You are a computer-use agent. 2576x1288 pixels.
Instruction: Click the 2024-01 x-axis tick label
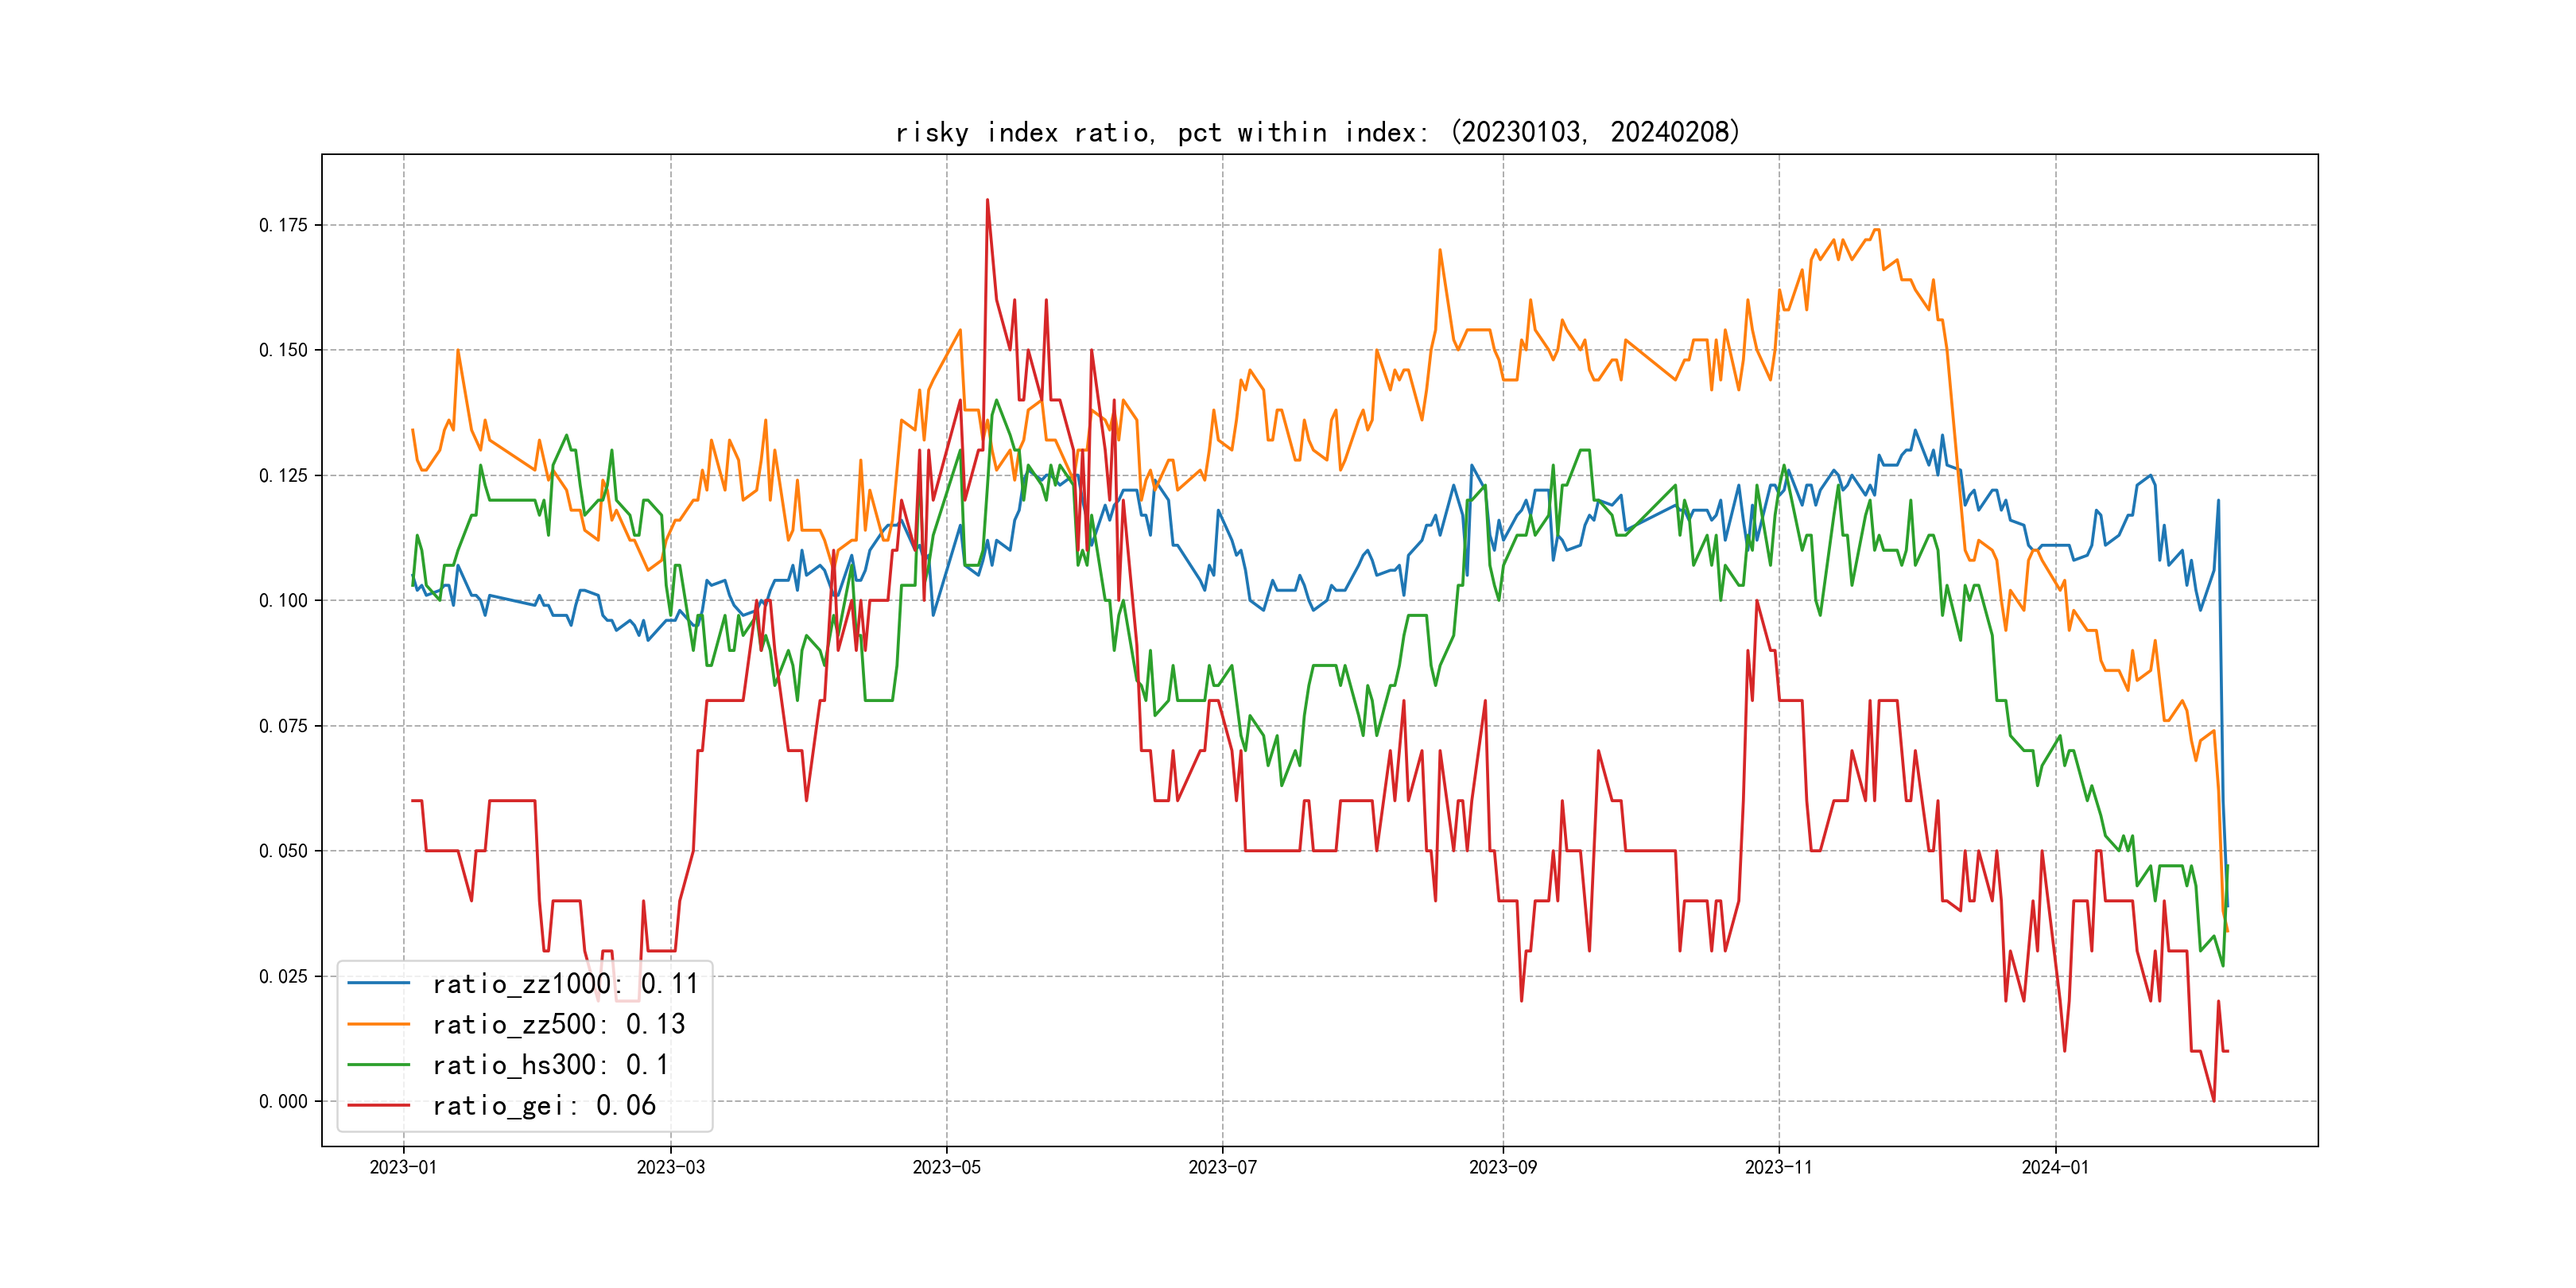click(2055, 1167)
